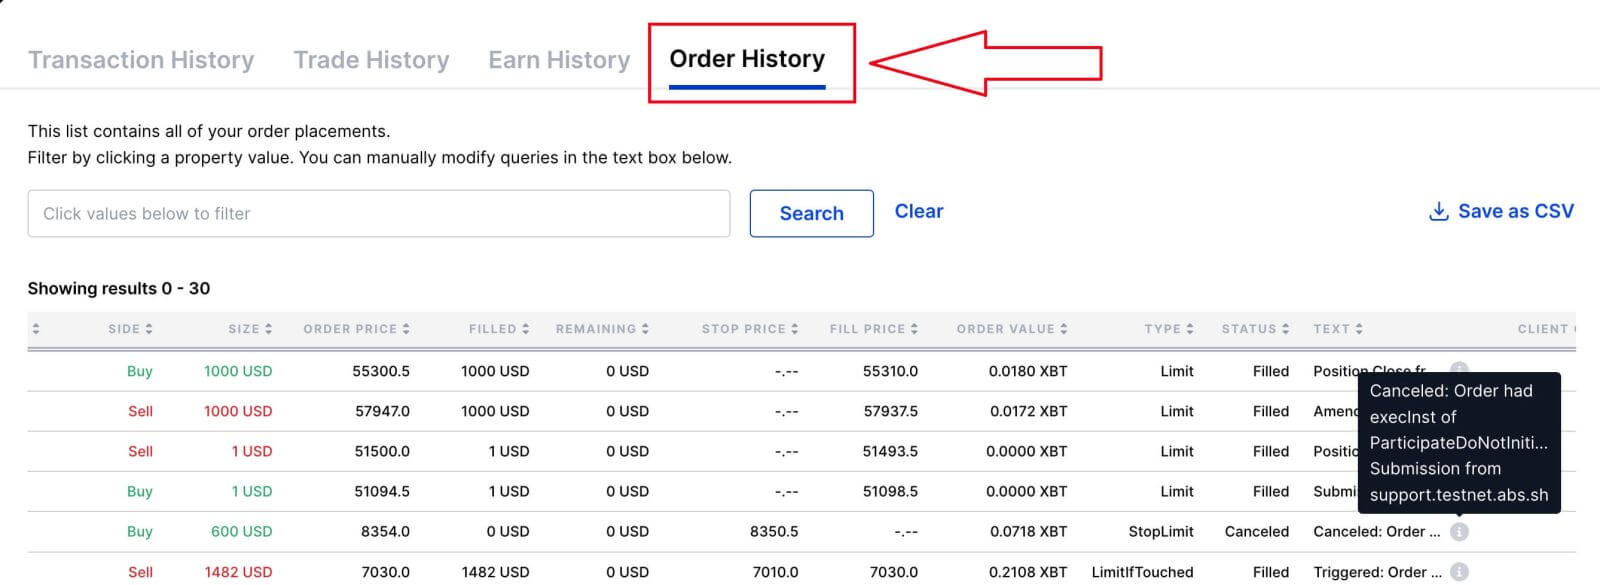Click the Order Value sort arrows
Image resolution: width=1600 pixels, height=585 pixels.
pyautogui.click(x=1064, y=329)
